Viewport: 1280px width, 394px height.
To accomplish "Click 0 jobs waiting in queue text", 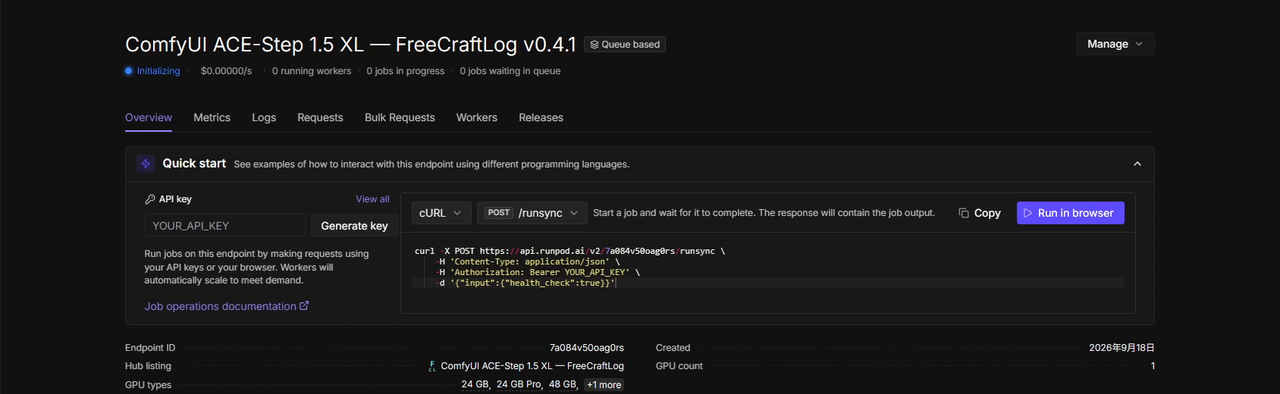I will pos(510,71).
